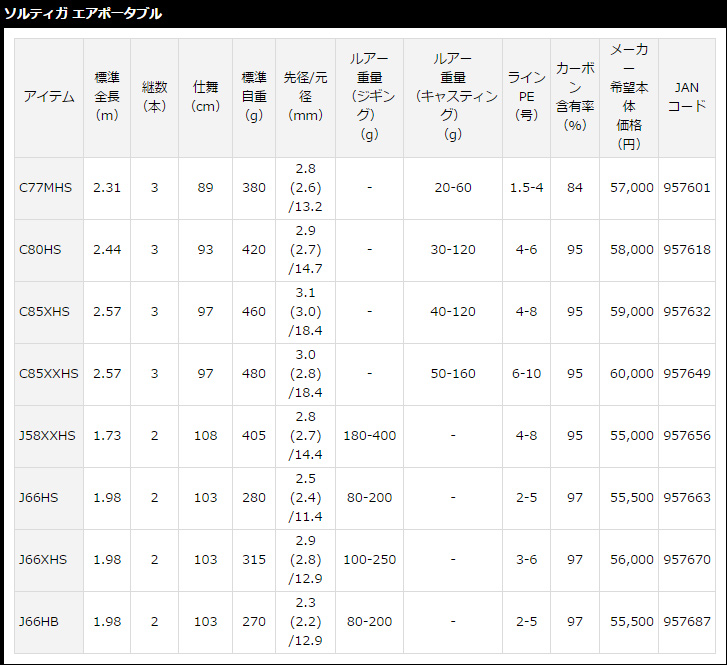The height and width of the screenshot is (665, 727).
Task: Click casting lure weight 40-120
Action: tap(453, 312)
